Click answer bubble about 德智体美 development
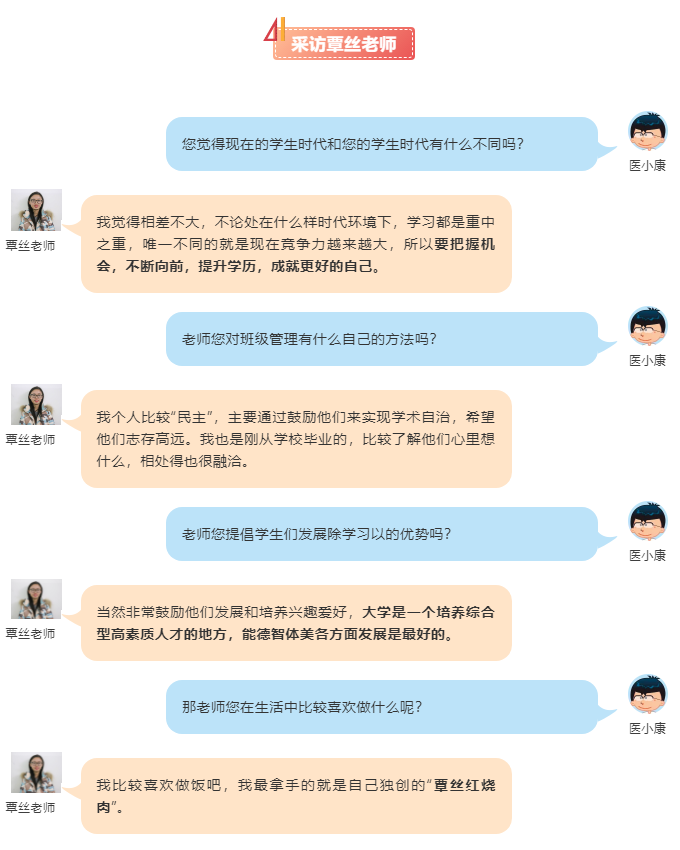 (x=297, y=623)
